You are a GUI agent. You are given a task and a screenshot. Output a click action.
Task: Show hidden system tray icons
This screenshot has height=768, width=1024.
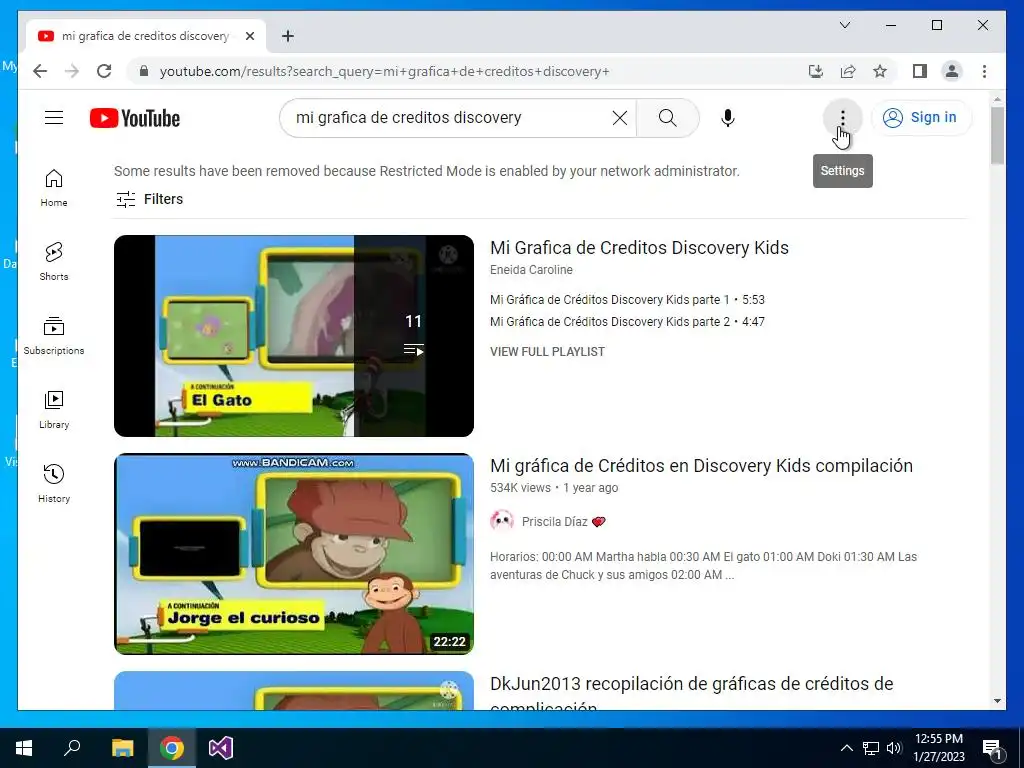pyautogui.click(x=846, y=748)
